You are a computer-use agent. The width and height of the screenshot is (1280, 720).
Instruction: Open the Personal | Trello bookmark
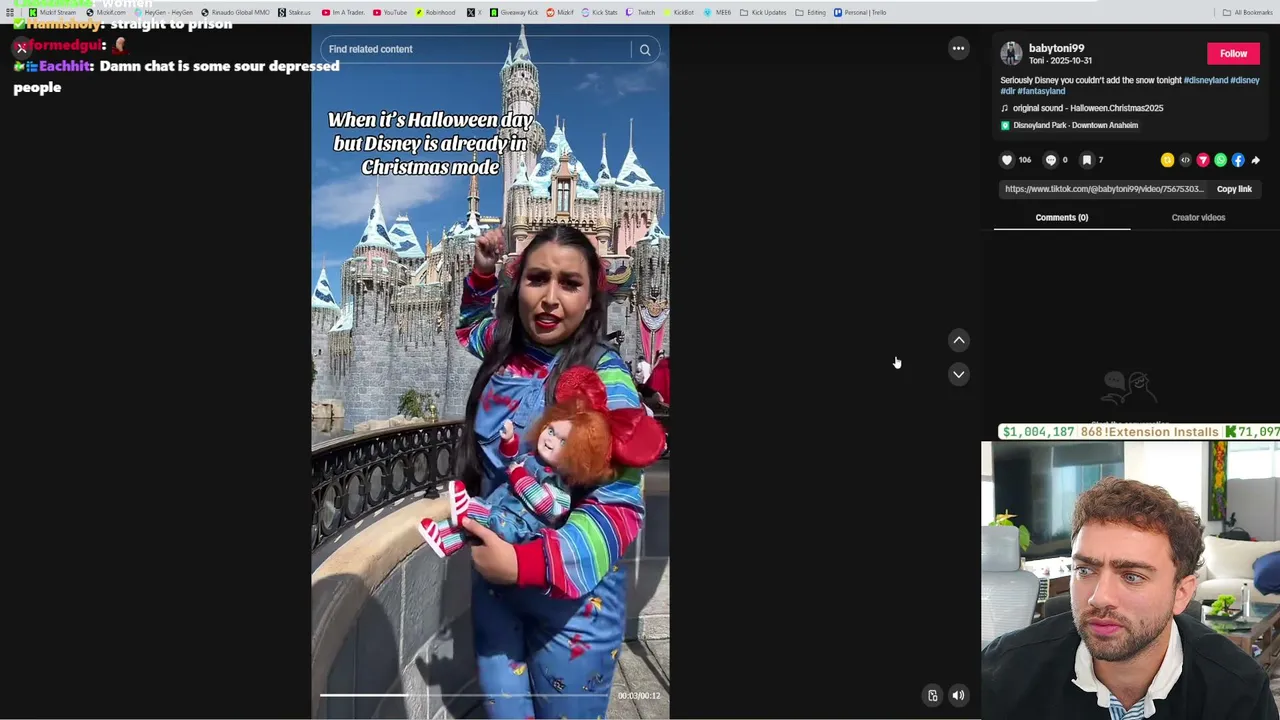[x=860, y=12]
